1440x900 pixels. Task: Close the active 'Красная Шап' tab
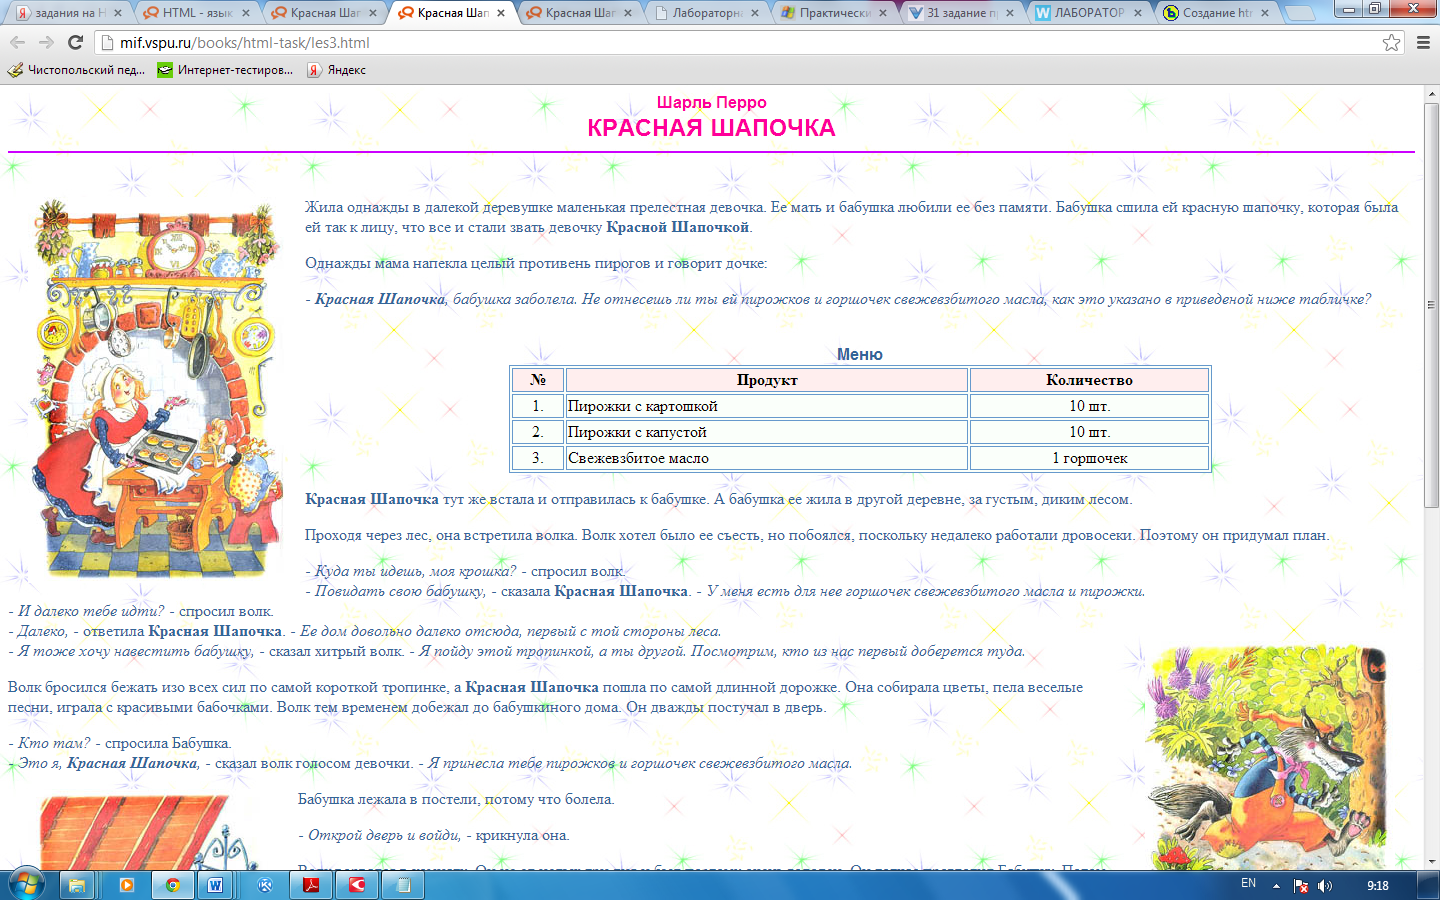tap(501, 13)
